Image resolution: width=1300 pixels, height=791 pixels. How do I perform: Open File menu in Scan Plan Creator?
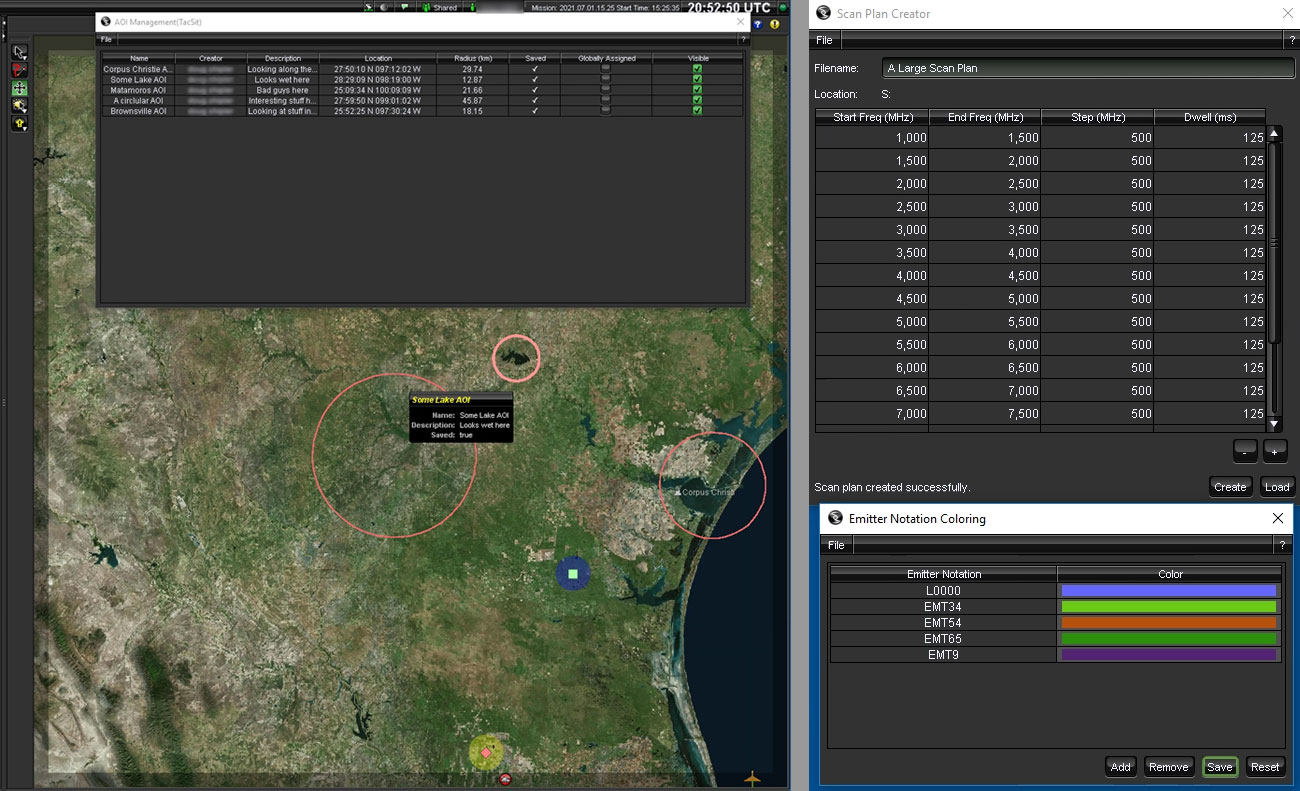point(824,40)
